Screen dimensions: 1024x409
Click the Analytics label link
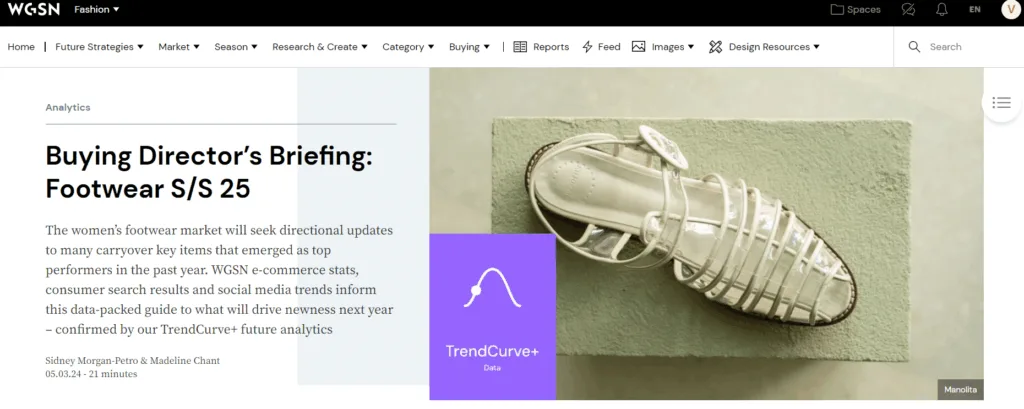(68, 107)
